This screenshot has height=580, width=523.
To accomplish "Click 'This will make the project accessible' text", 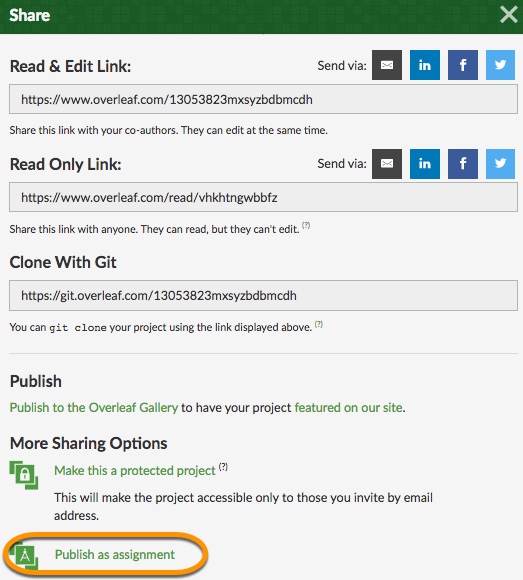I will coord(243,506).
